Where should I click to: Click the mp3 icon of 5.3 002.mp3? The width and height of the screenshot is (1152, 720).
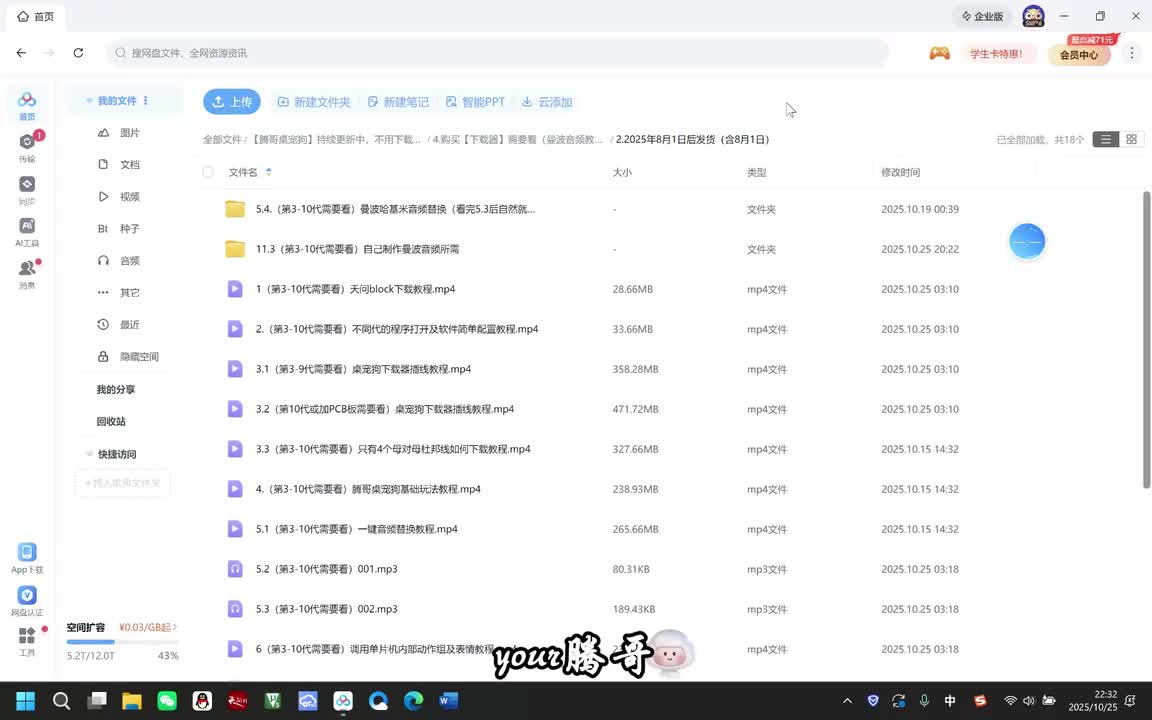[x=235, y=609]
